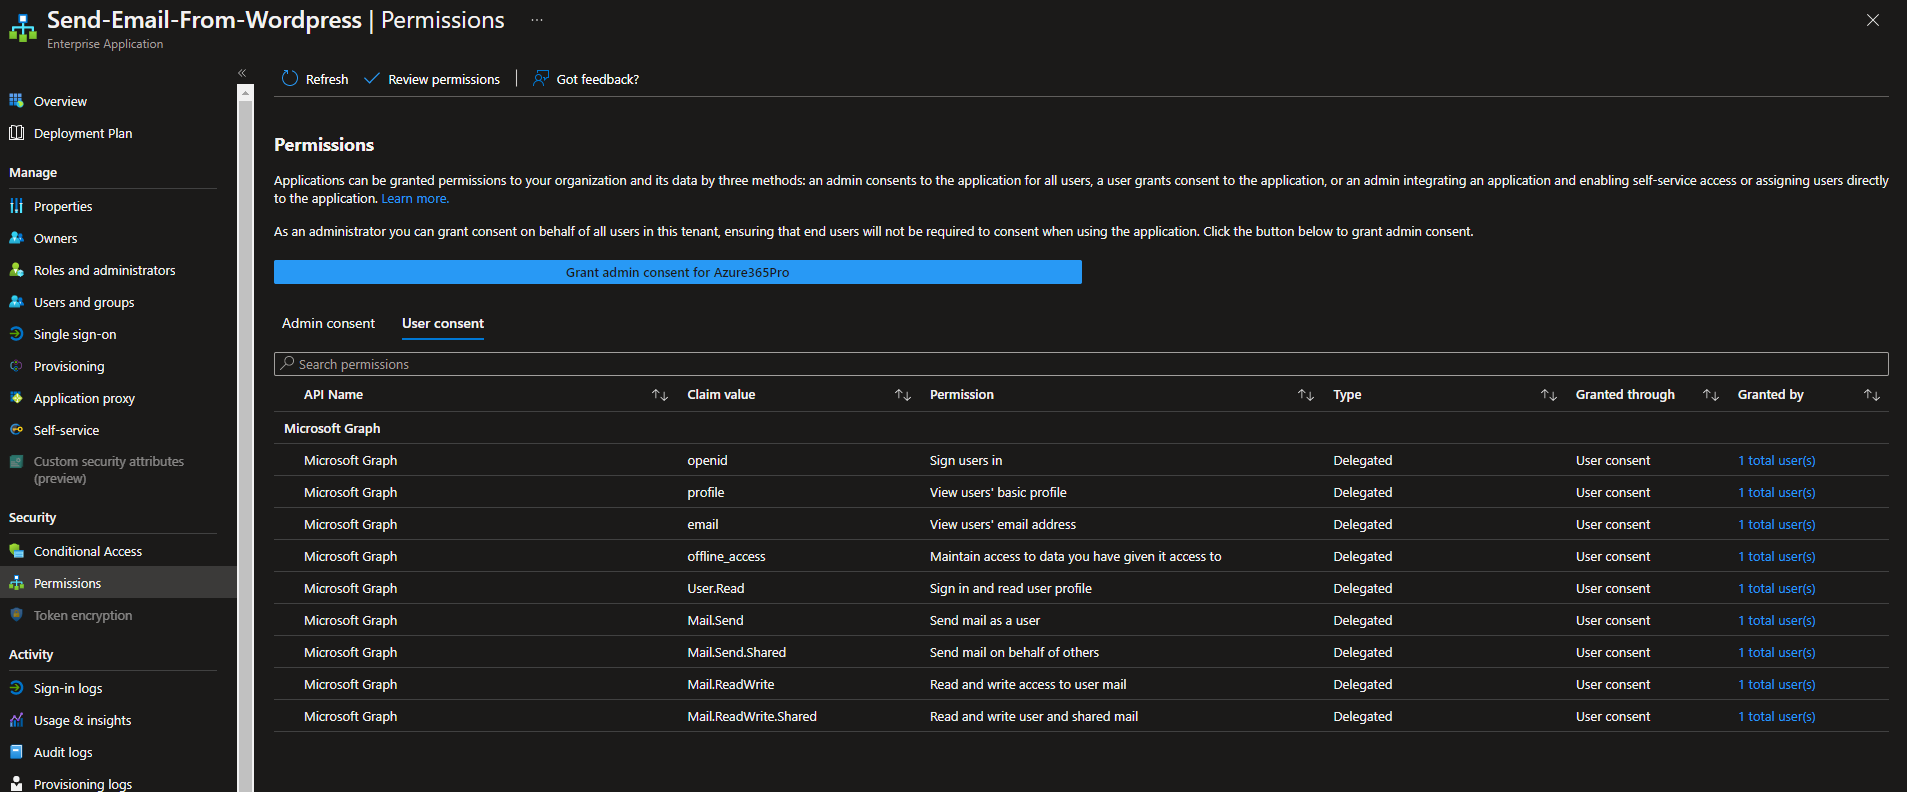Screen dimensions: 1907x792
Task: Click the search magnifier icon
Action: coord(288,363)
